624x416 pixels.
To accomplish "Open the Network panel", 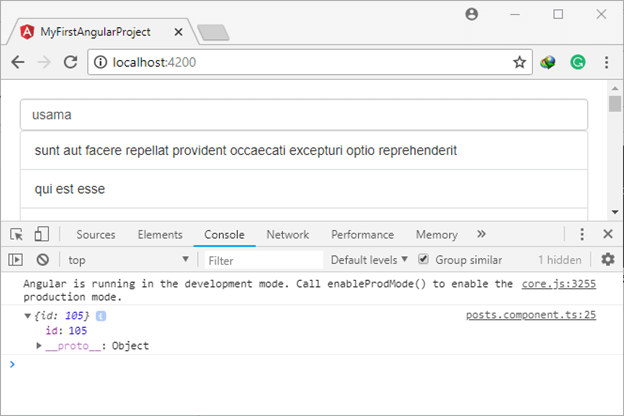I will tap(288, 234).
